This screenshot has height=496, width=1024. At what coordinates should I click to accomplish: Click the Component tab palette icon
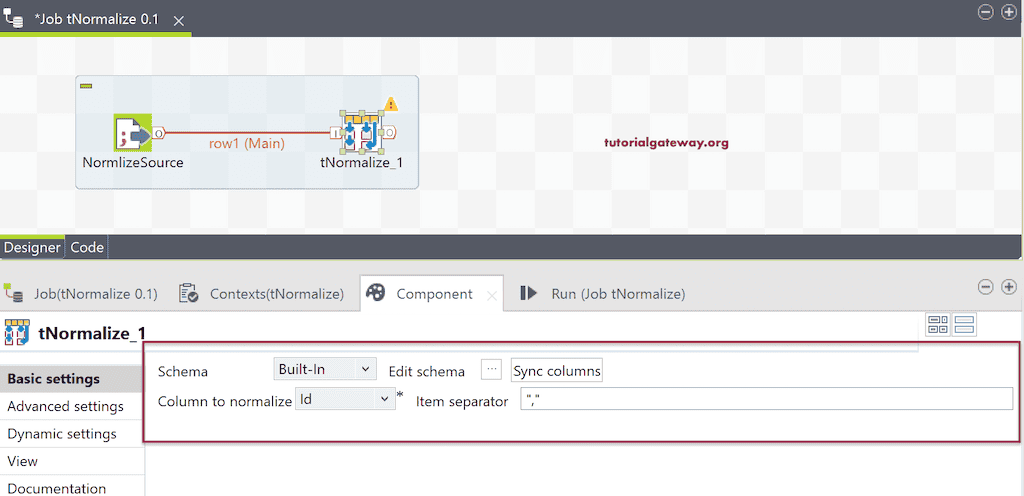(376, 293)
